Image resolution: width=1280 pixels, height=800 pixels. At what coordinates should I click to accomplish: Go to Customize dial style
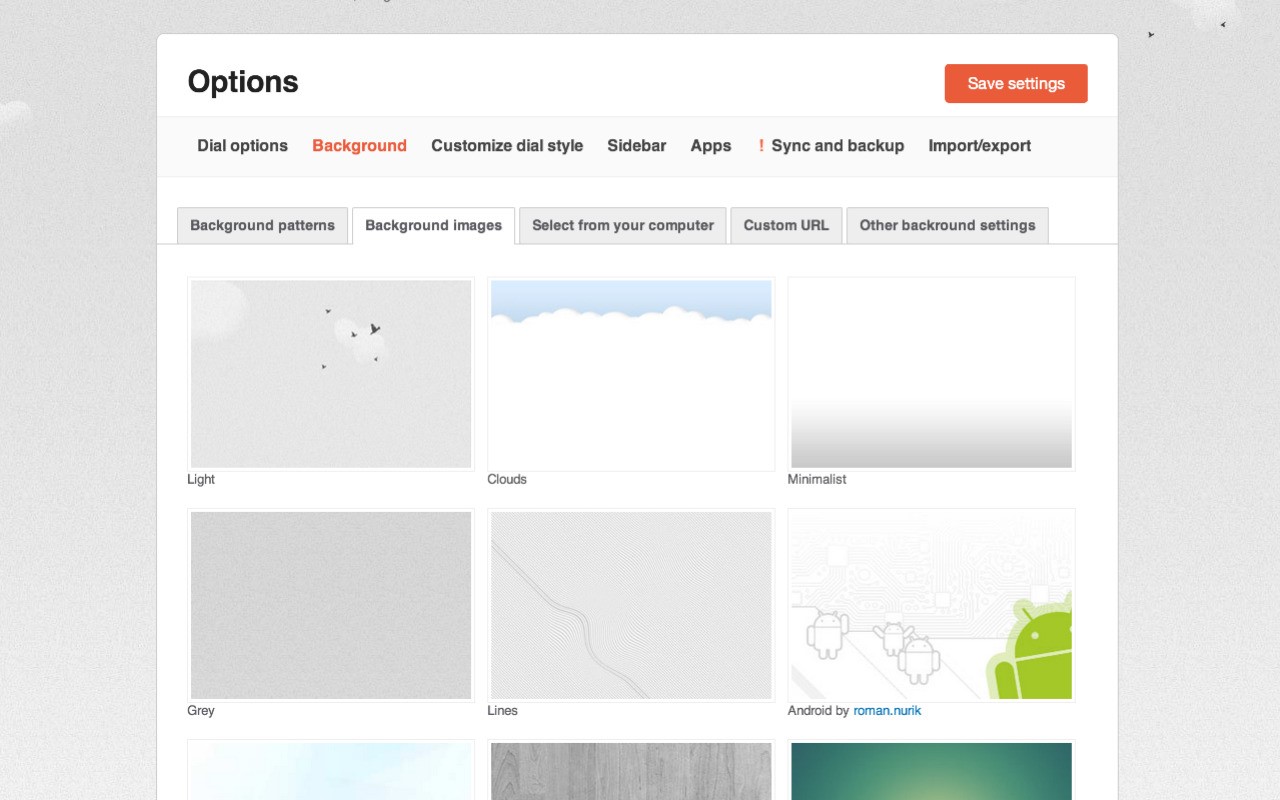506,146
